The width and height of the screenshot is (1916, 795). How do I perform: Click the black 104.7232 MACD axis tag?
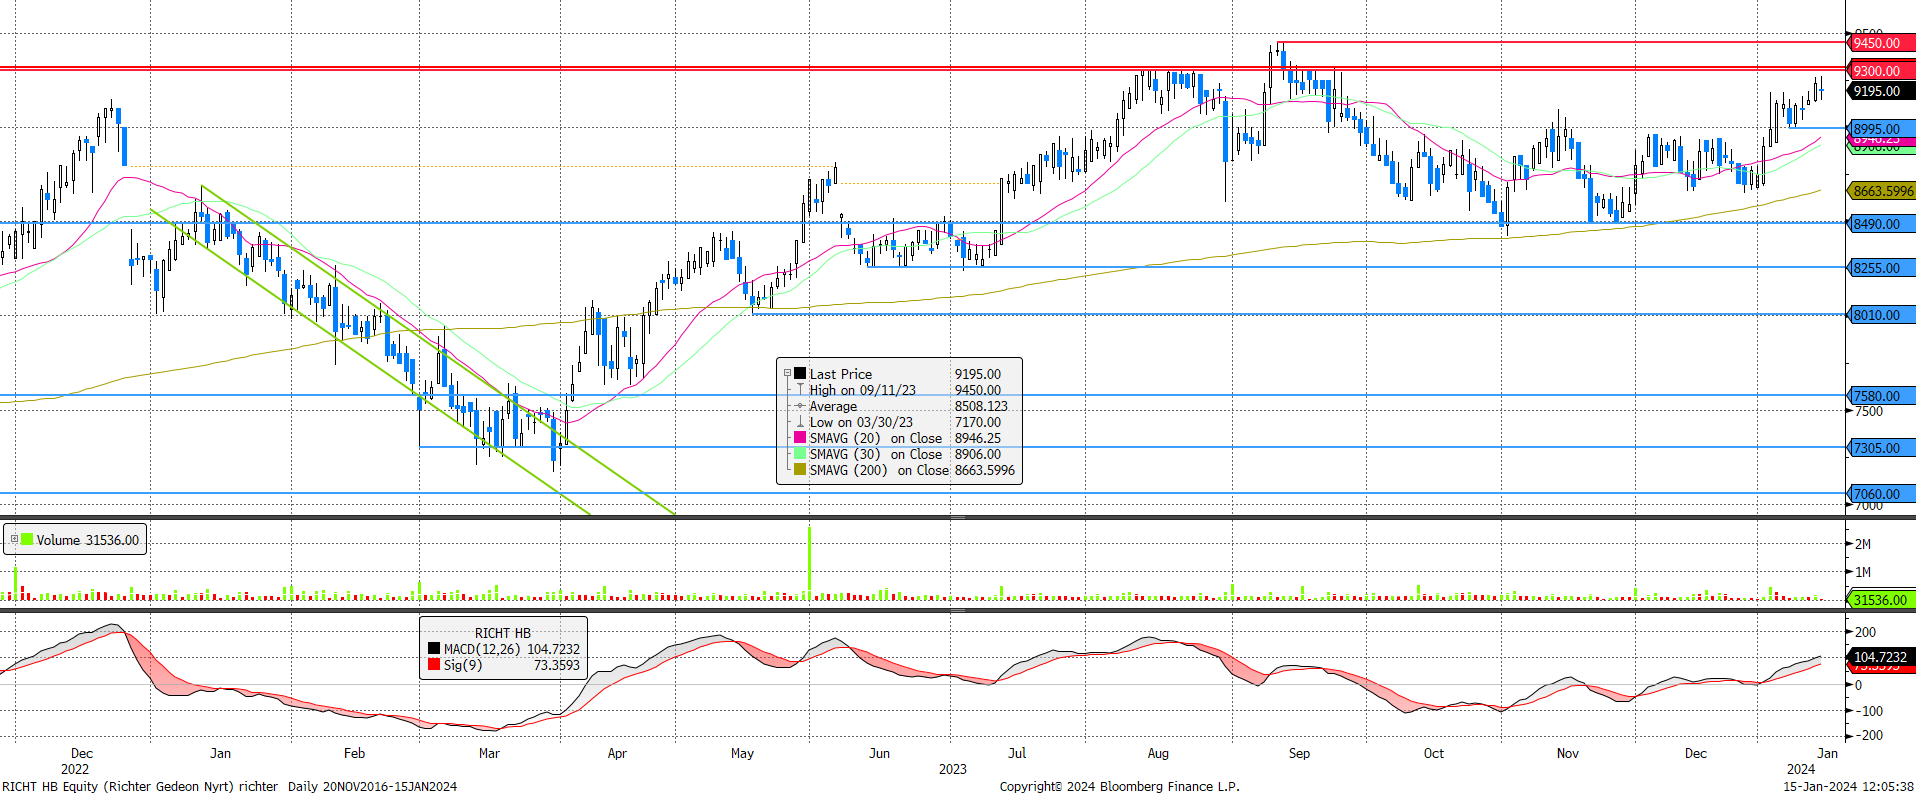pyautogui.click(x=1880, y=657)
